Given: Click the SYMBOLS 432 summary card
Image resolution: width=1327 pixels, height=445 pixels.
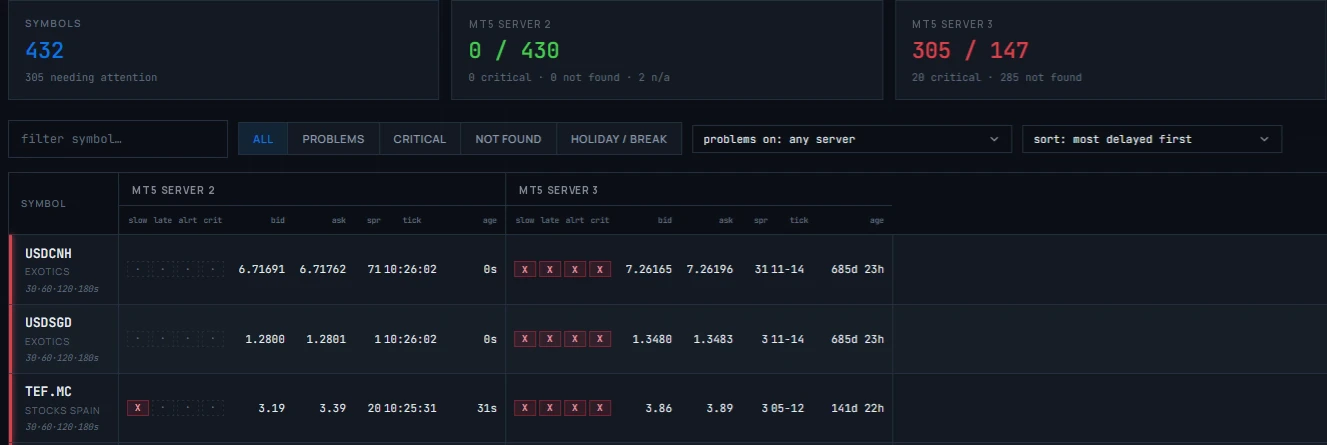Looking at the screenshot, I should pos(223,49).
